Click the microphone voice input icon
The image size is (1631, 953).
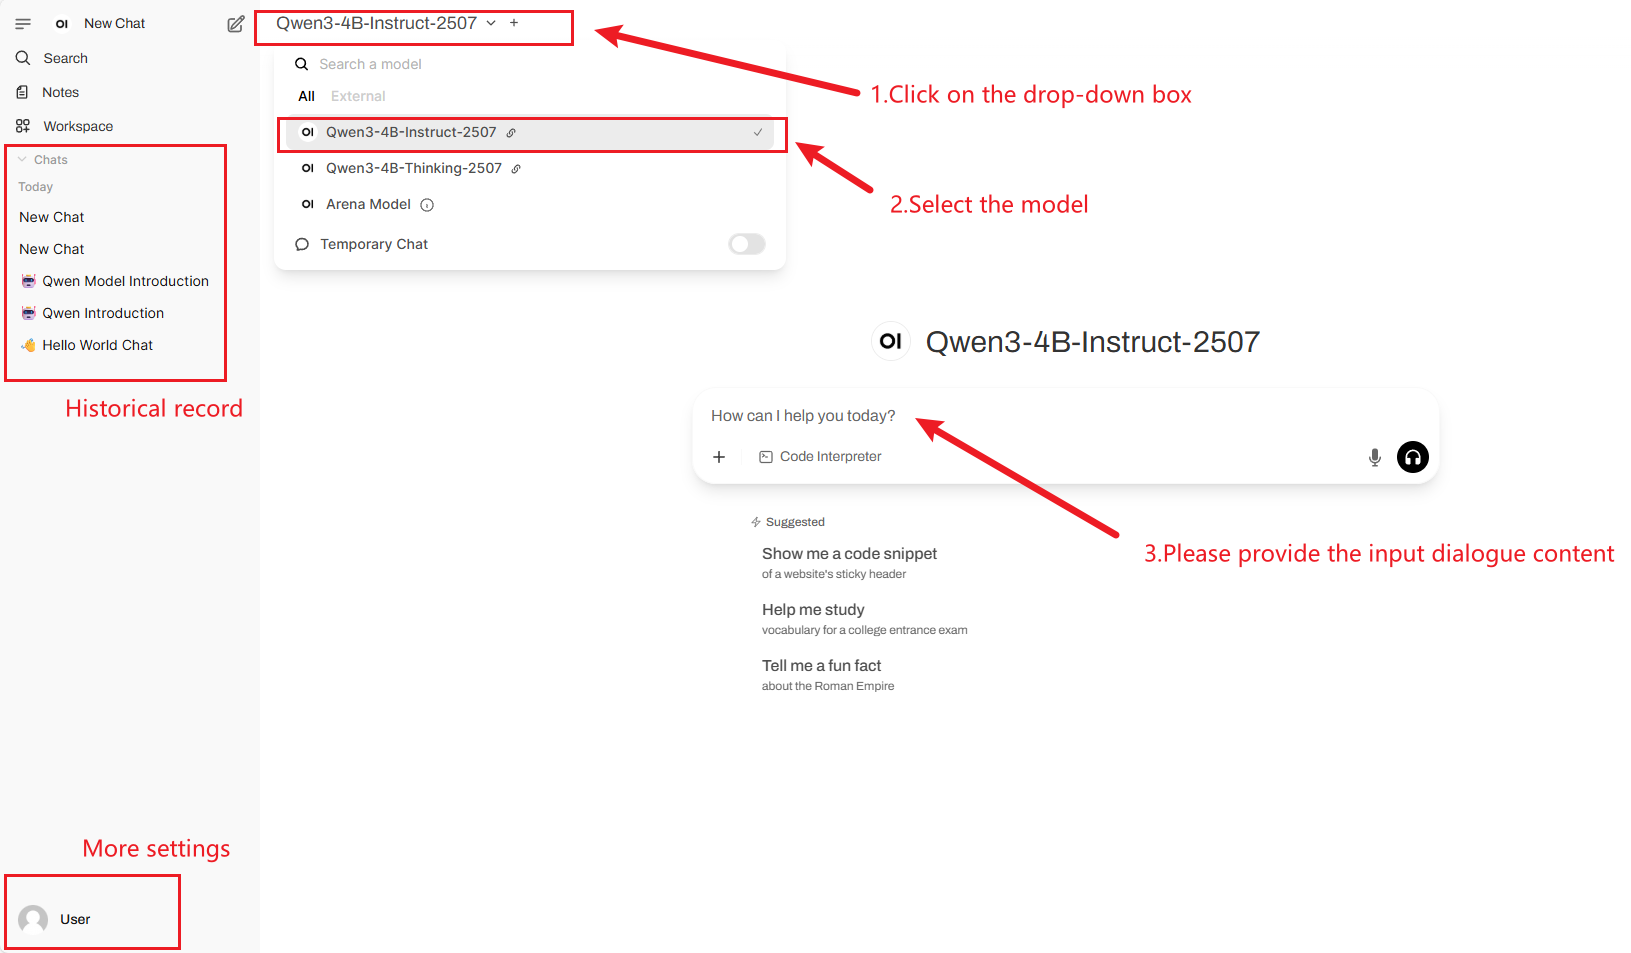coord(1374,457)
